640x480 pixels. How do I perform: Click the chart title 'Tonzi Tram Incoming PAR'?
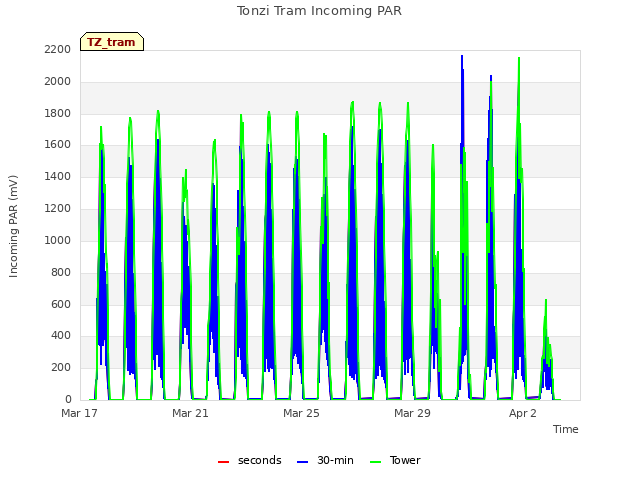tap(319, 11)
